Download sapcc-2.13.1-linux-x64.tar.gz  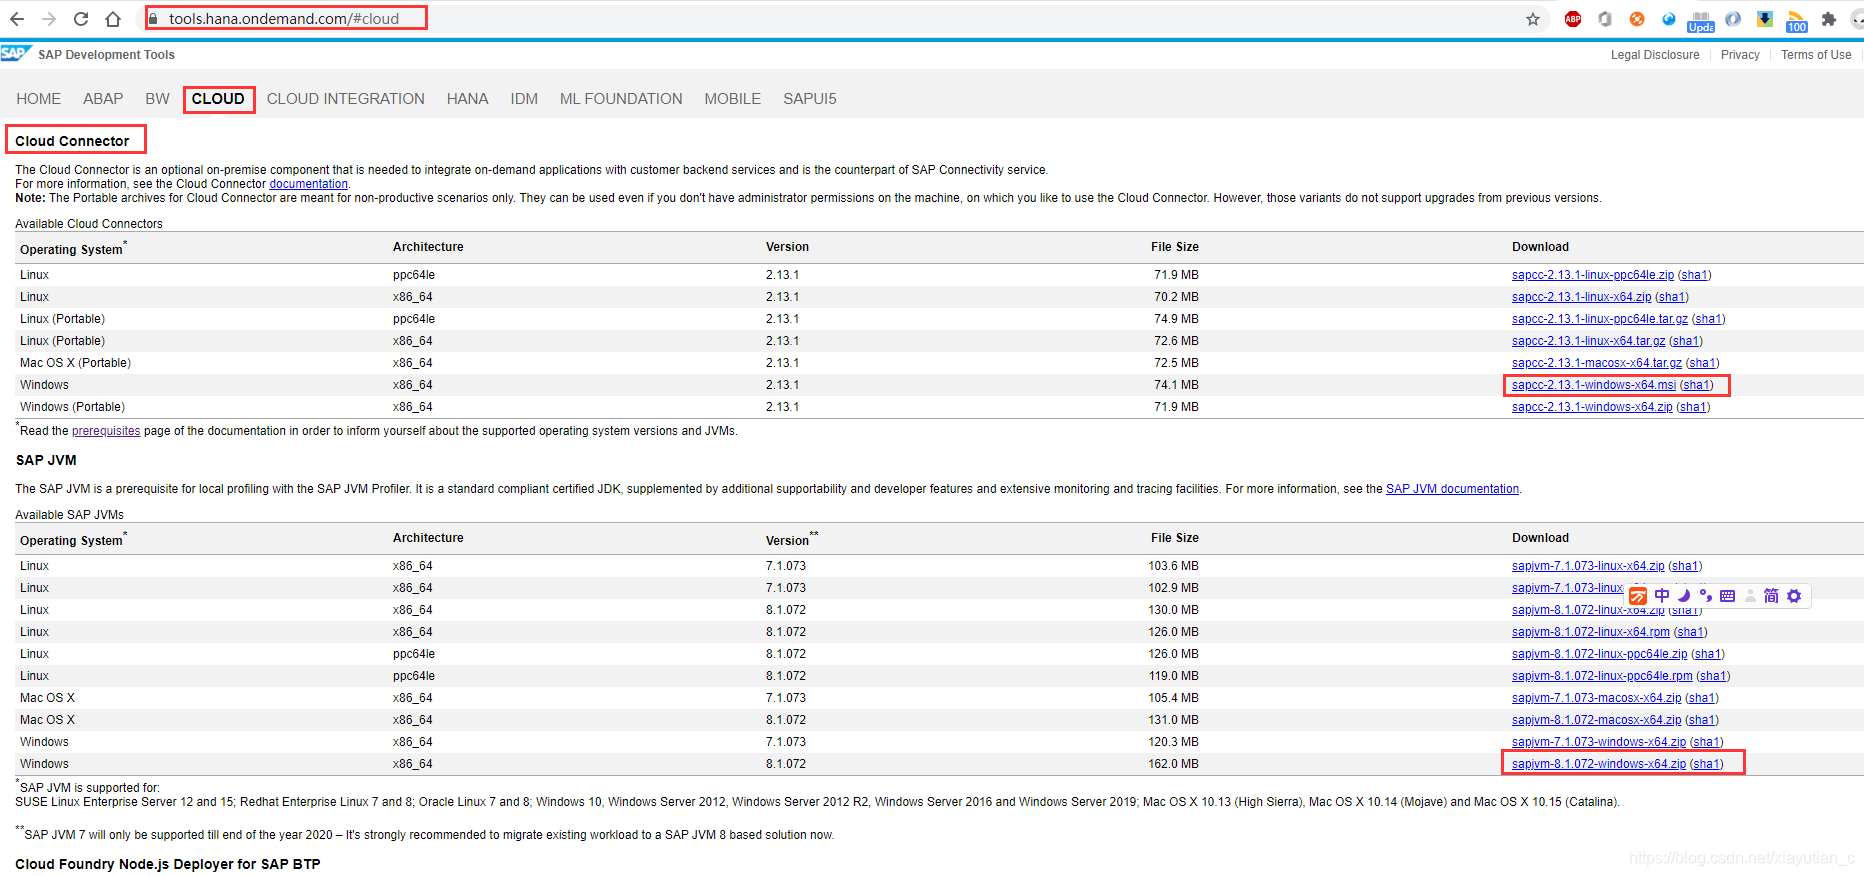[x=1589, y=341]
